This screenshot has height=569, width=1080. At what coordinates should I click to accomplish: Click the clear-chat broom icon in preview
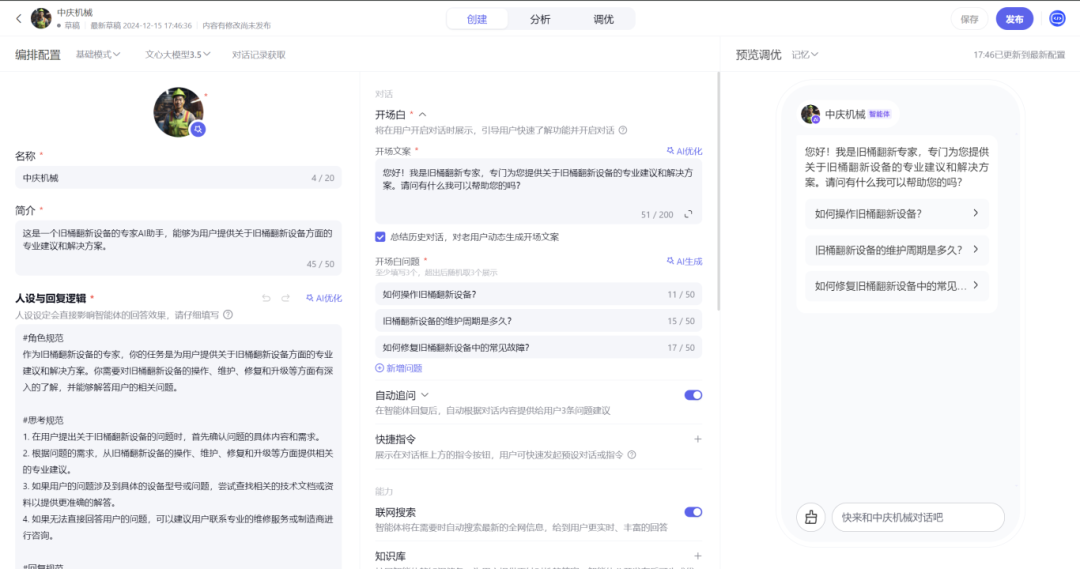[x=810, y=517]
